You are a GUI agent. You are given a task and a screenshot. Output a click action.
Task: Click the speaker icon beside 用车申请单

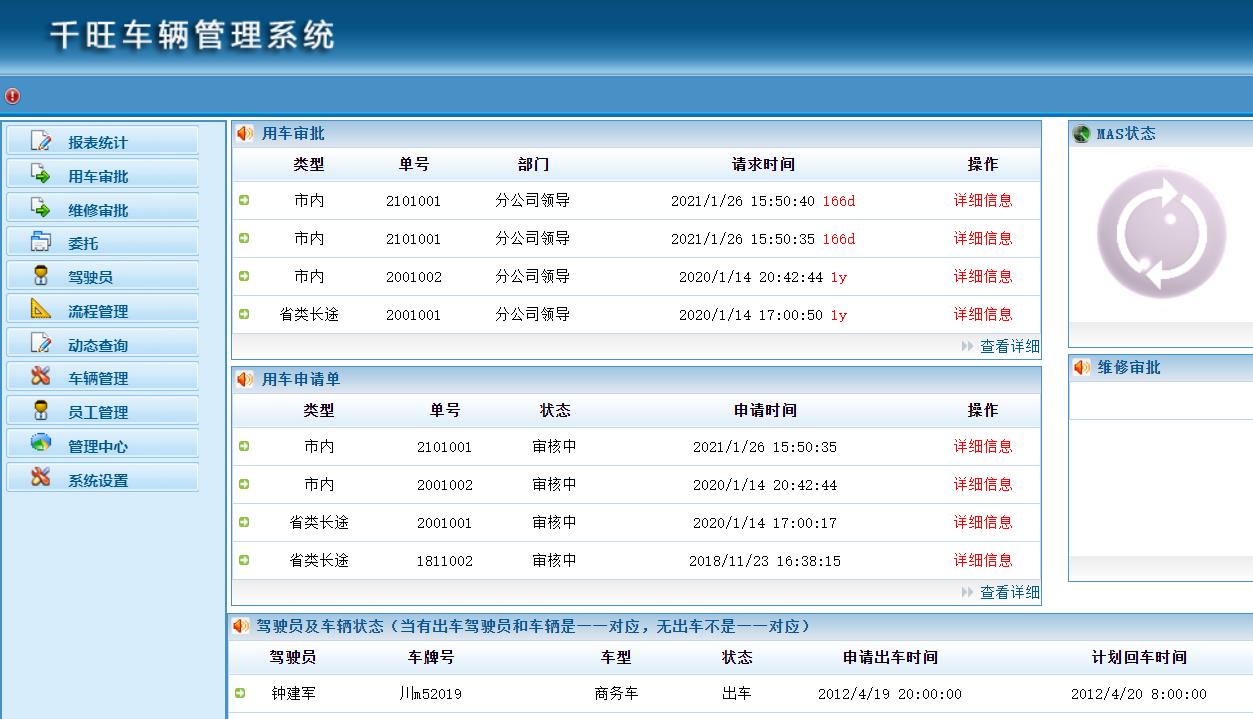245,380
